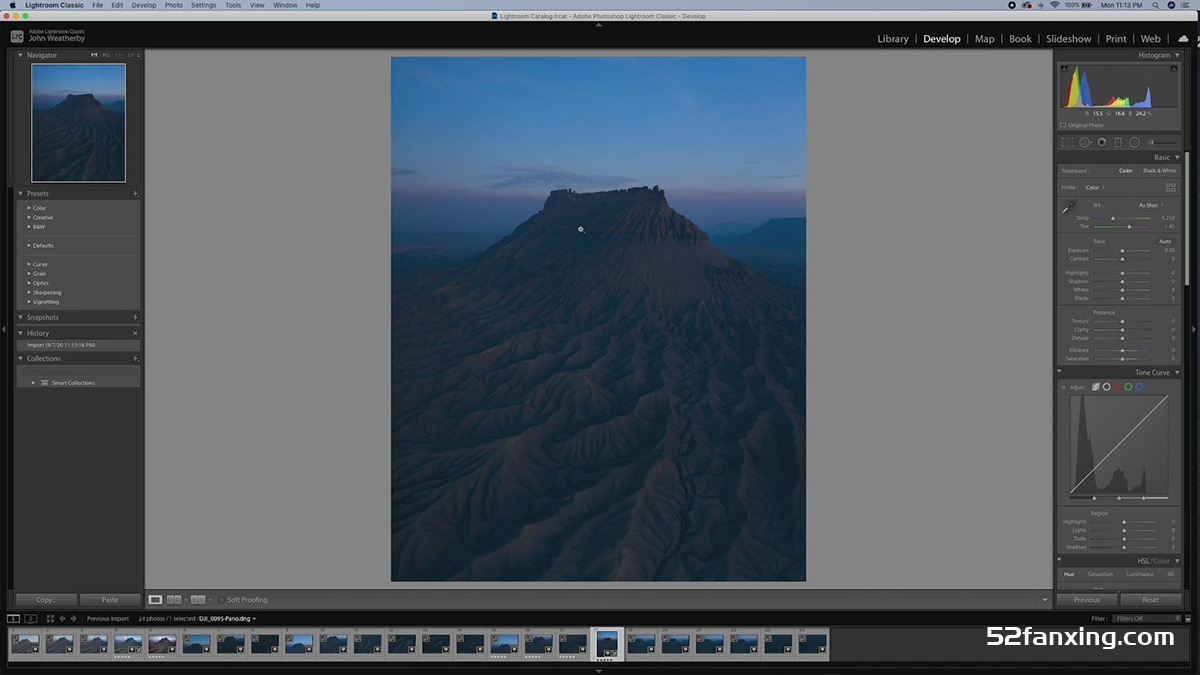The image size is (1200, 675).
Task: Select main window display icon 1
Action: [x=14, y=618]
